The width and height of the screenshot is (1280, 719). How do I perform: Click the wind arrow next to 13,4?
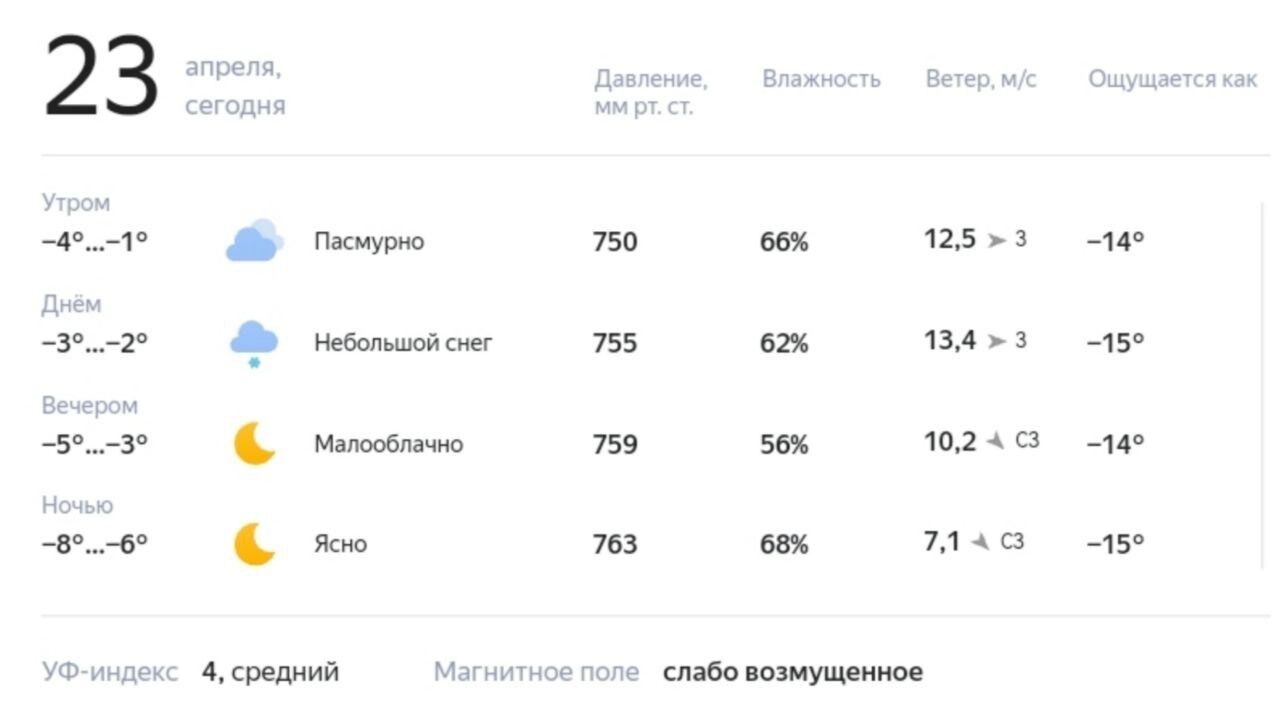[997, 341]
